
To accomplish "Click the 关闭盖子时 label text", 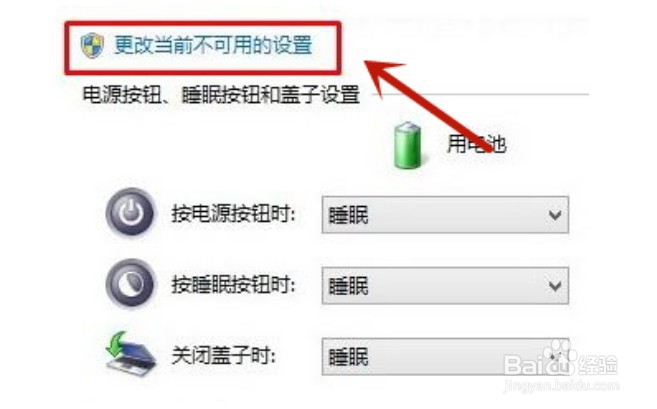I will click(x=224, y=356).
